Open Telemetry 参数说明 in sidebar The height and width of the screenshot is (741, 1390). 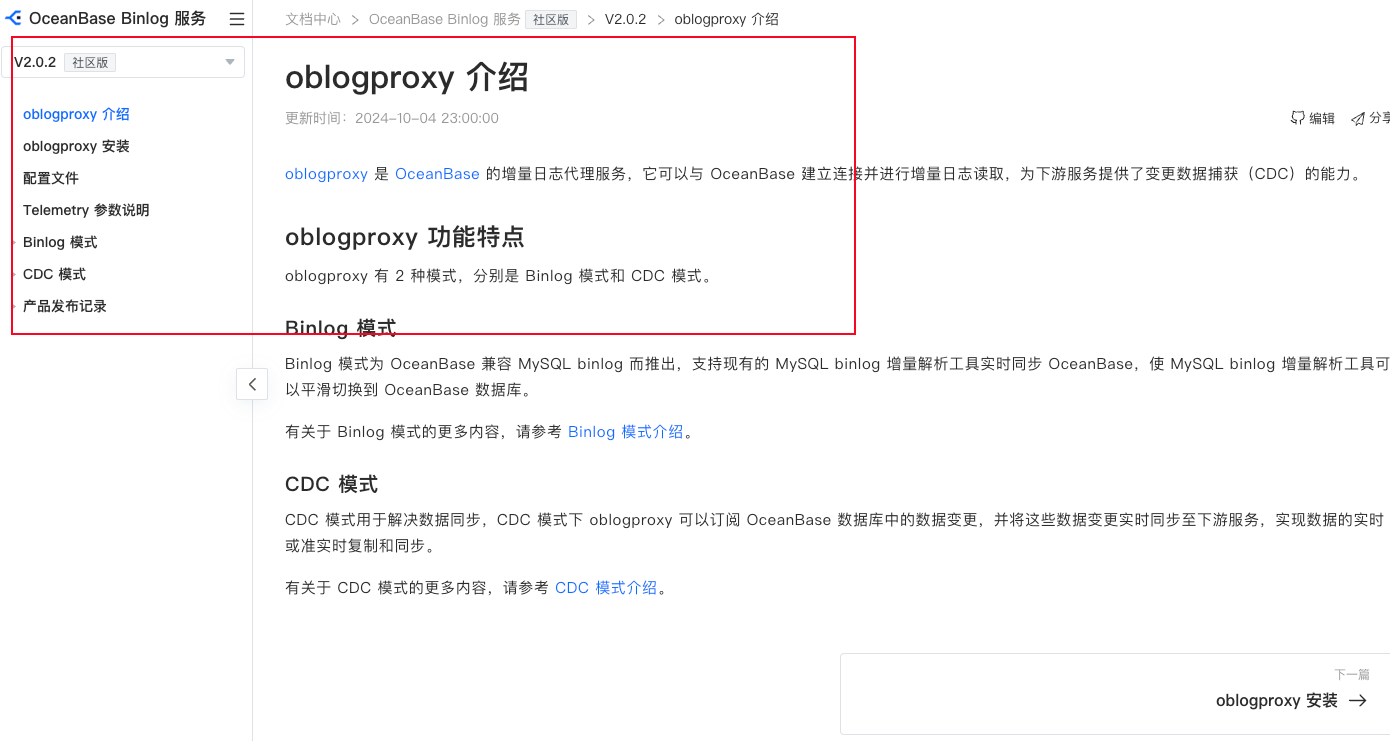tap(86, 210)
